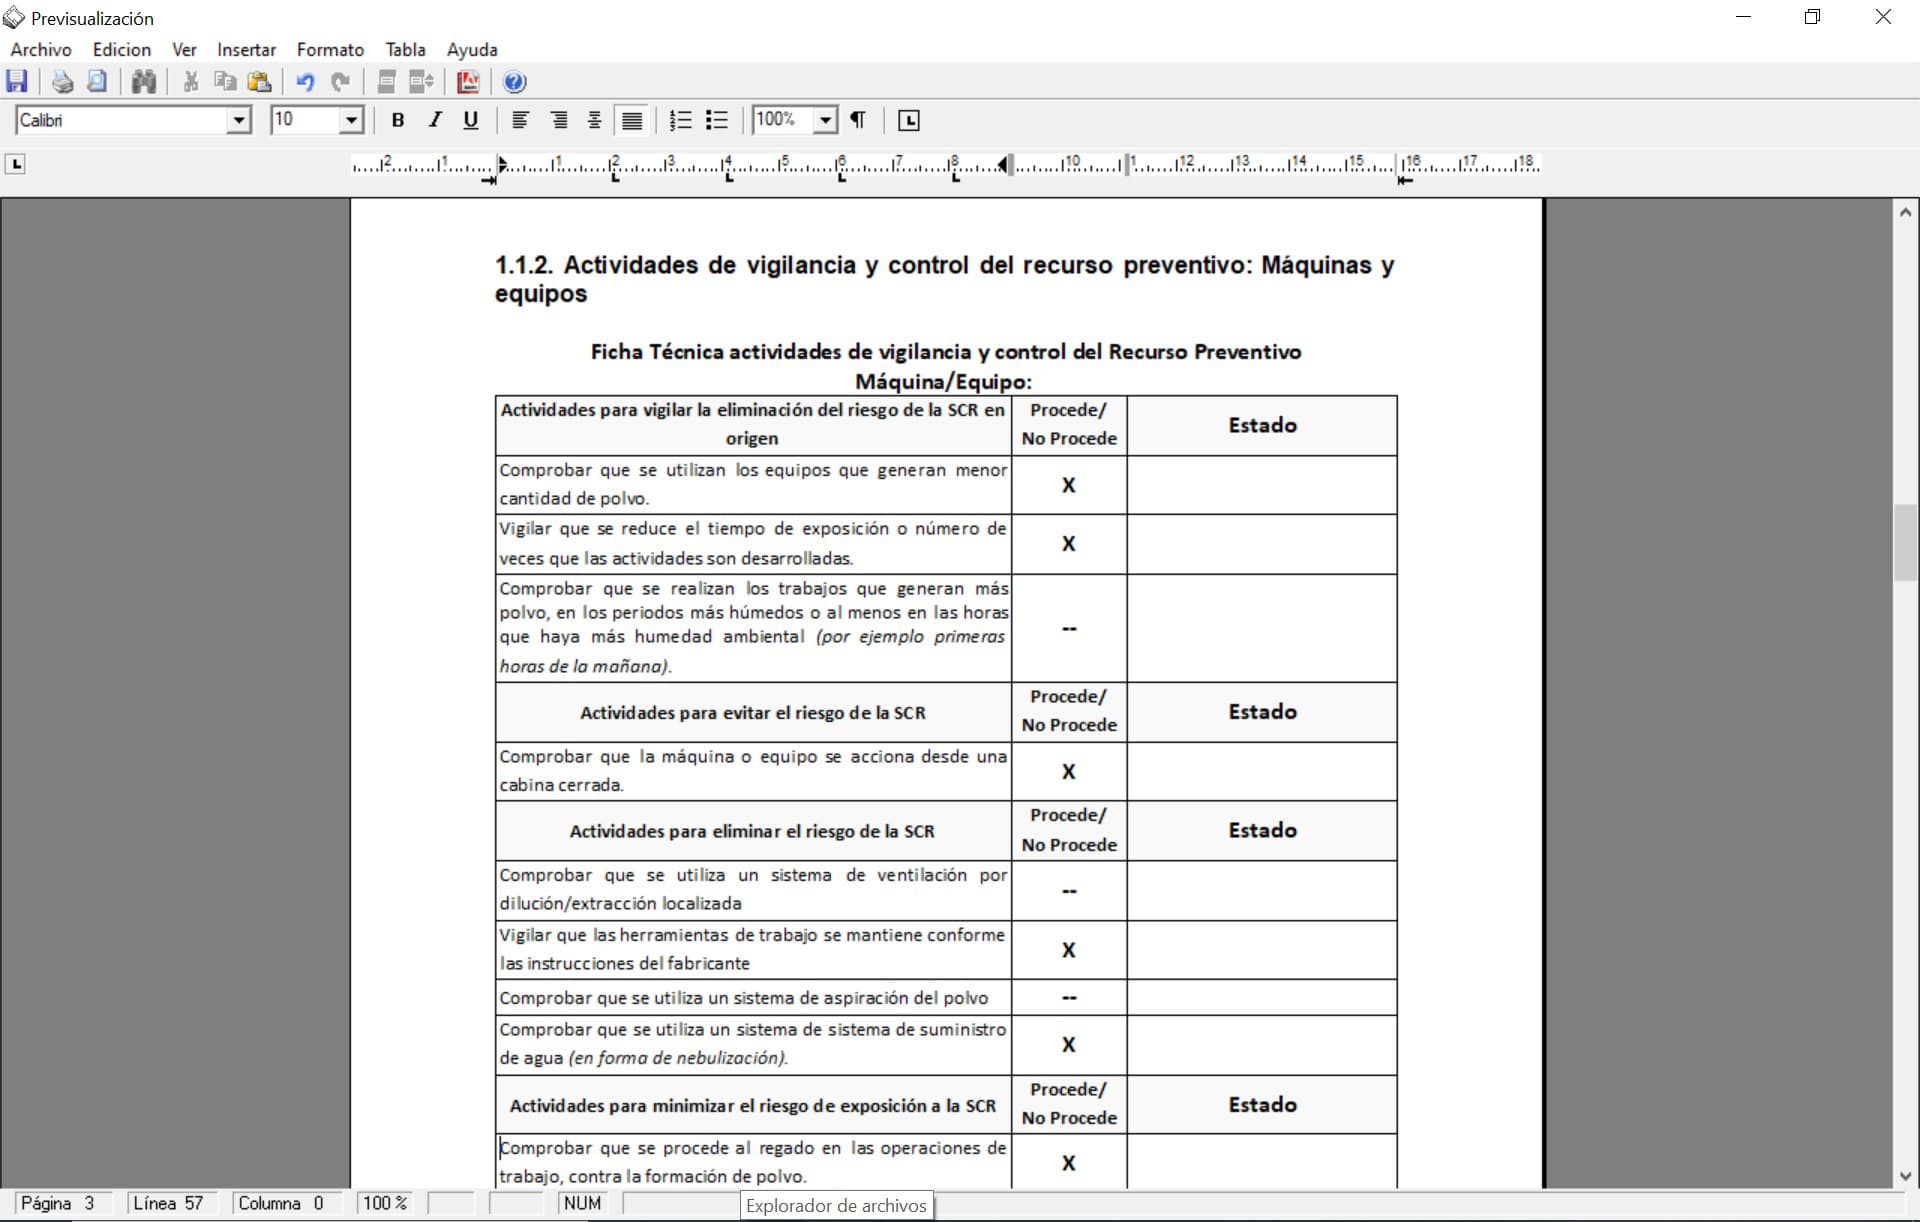Apply bulleted list formatting
Image resolution: width=1920 pixels, height=1222 pixels.
click(x=716, y=120)
